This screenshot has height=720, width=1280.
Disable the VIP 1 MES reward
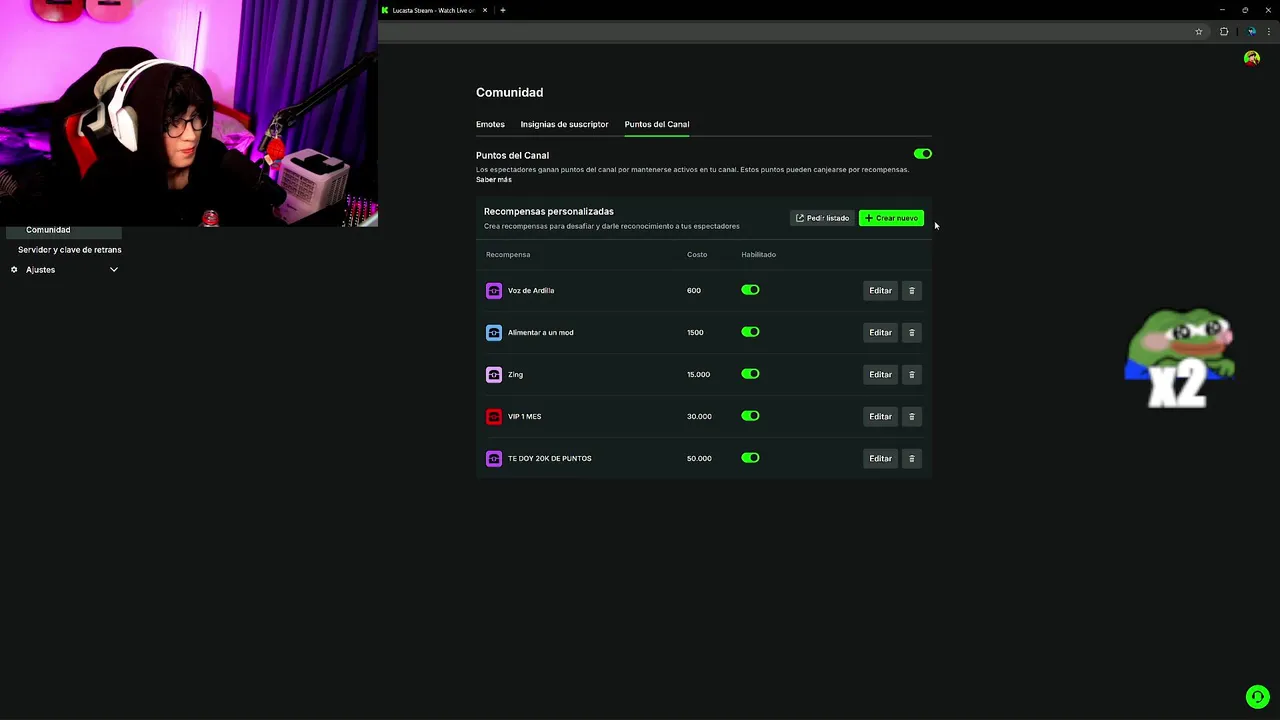pyautogui.click(x=750, y=416)
